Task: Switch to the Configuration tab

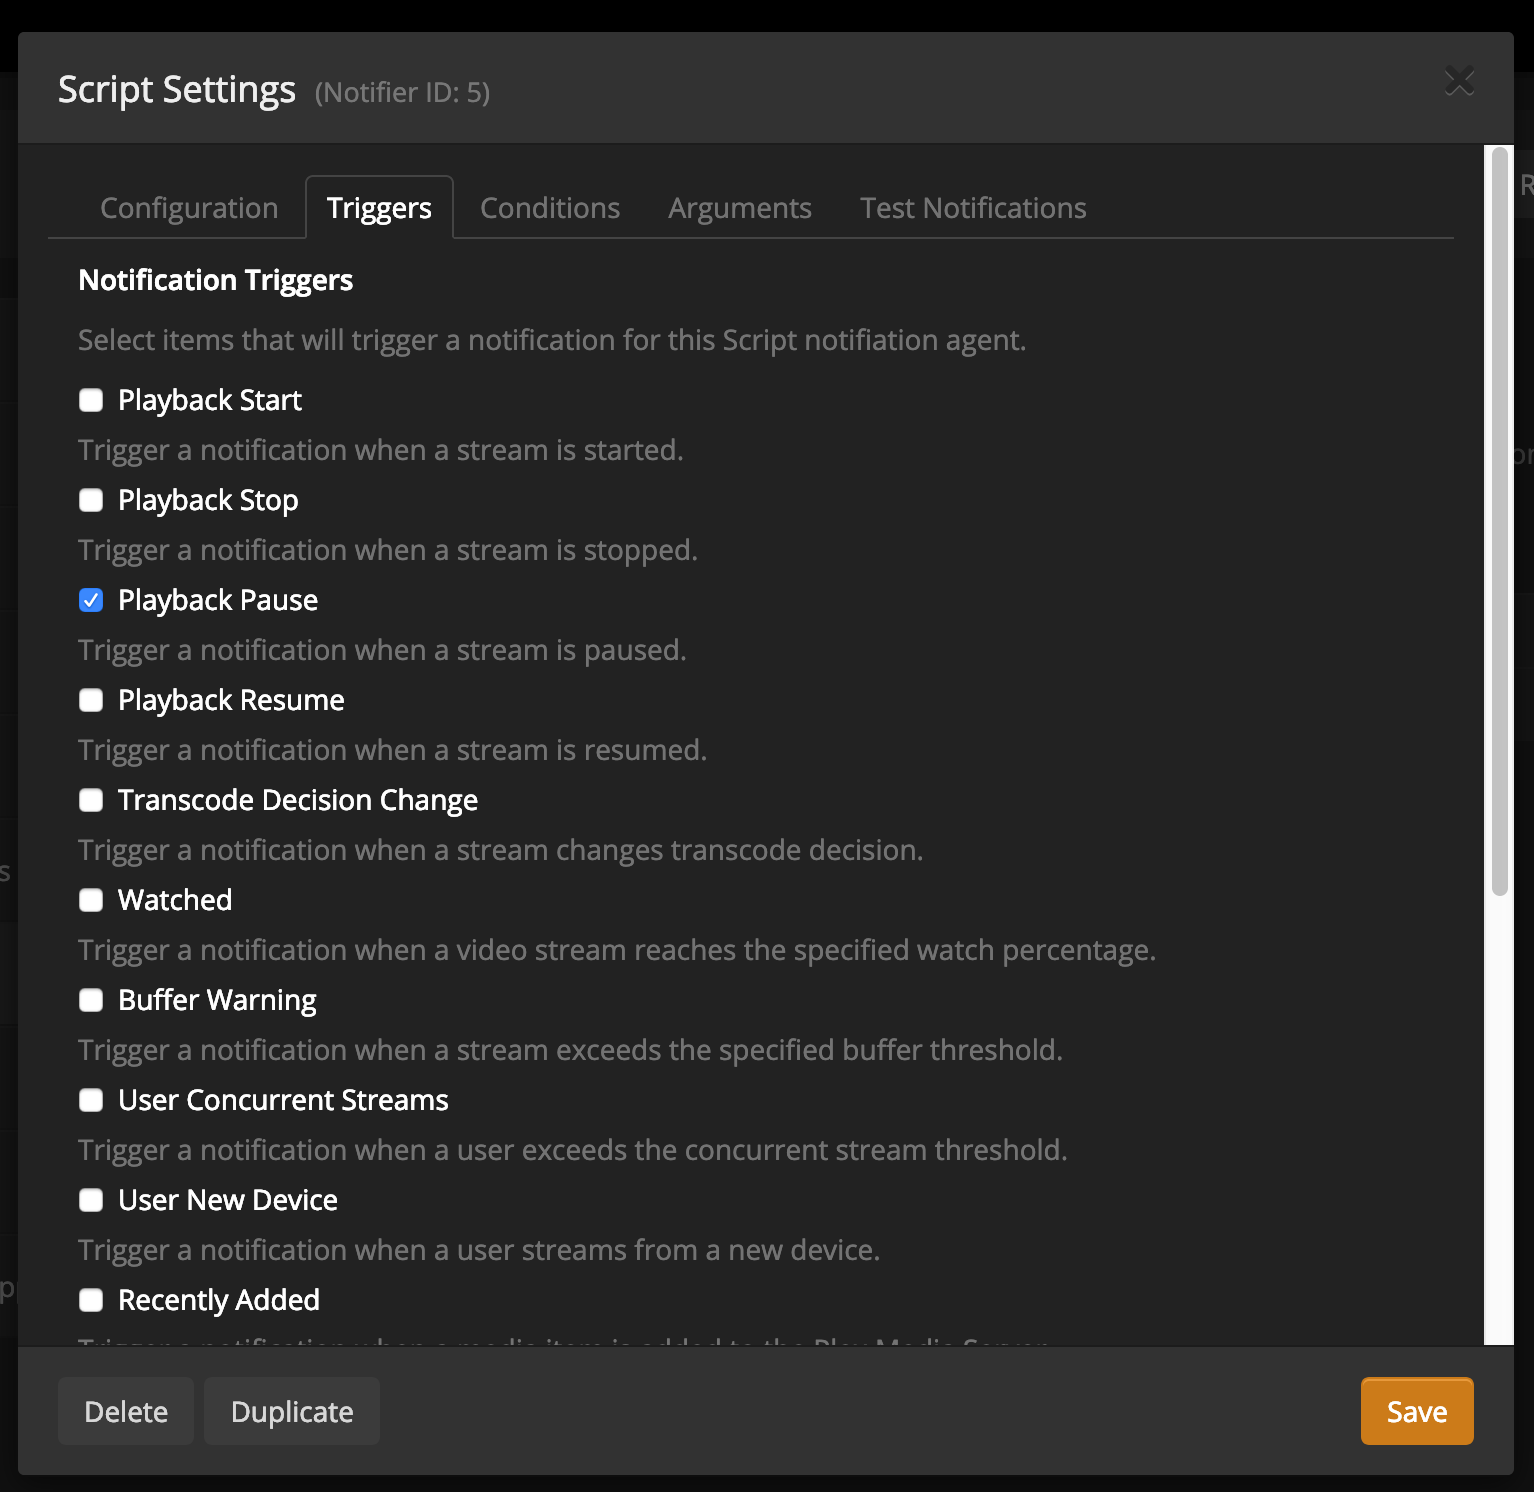Action: 188,207
